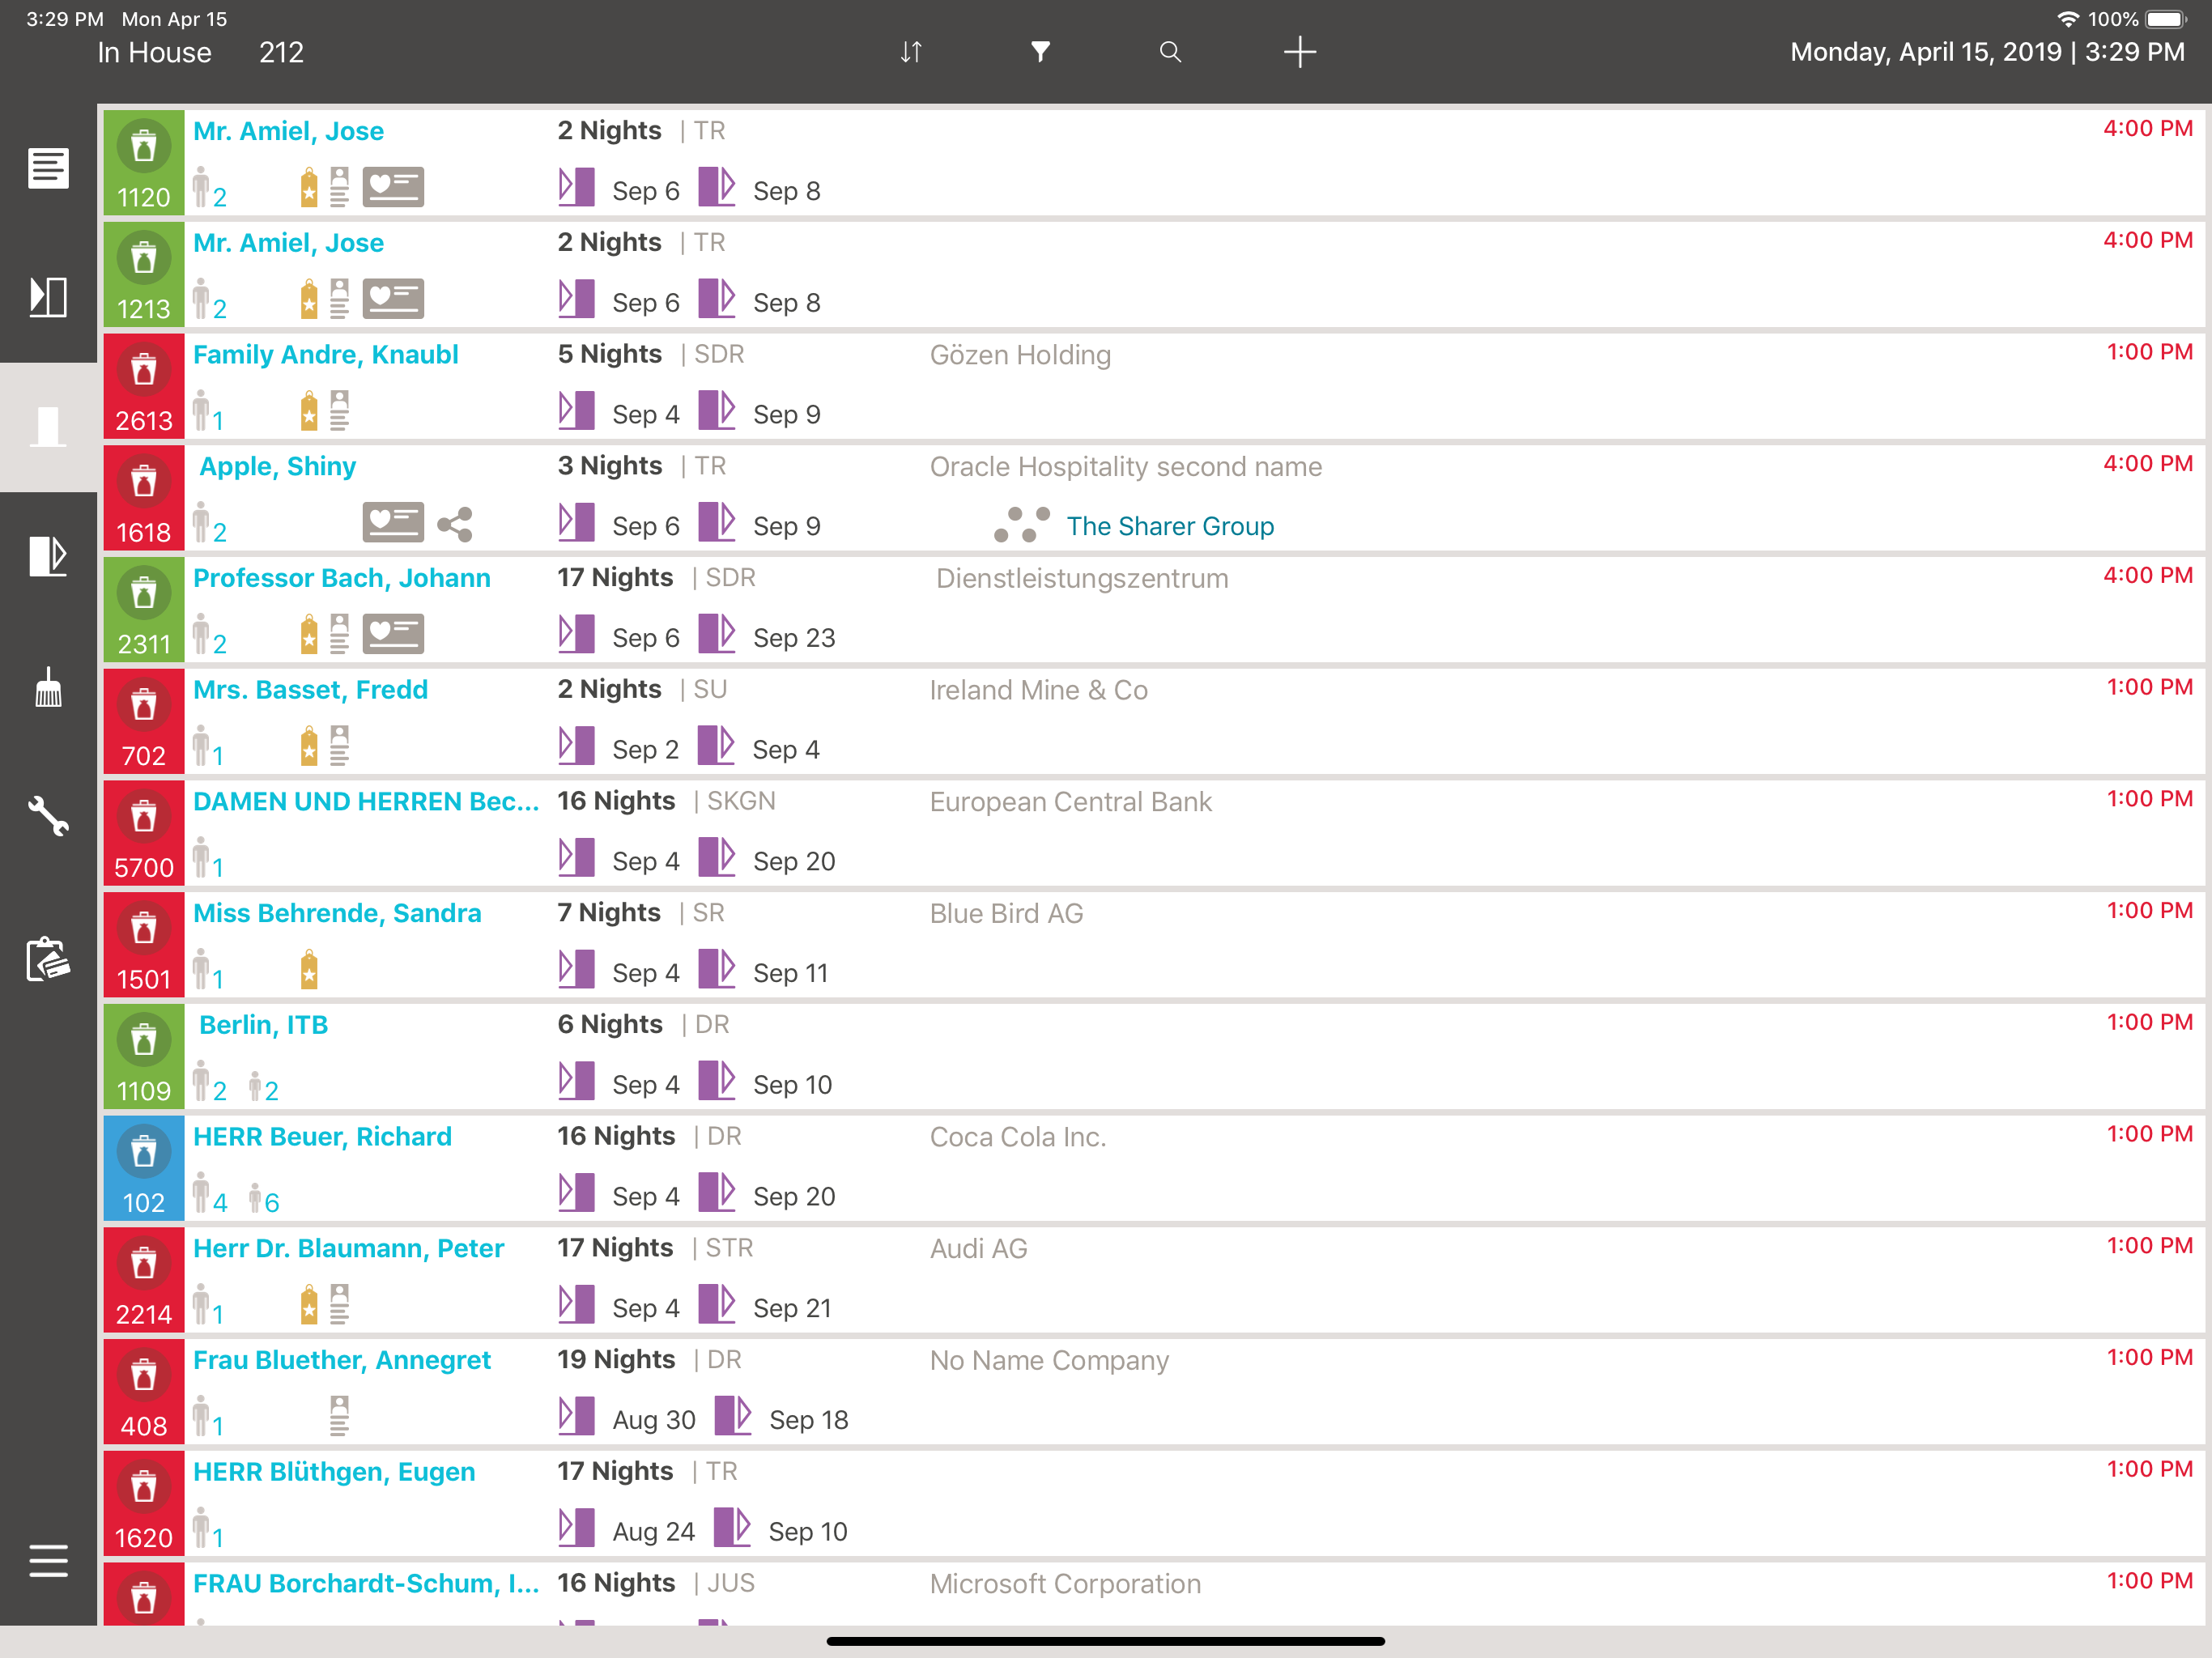Tap the sort arrows icon in header

[x=910, y=52]
